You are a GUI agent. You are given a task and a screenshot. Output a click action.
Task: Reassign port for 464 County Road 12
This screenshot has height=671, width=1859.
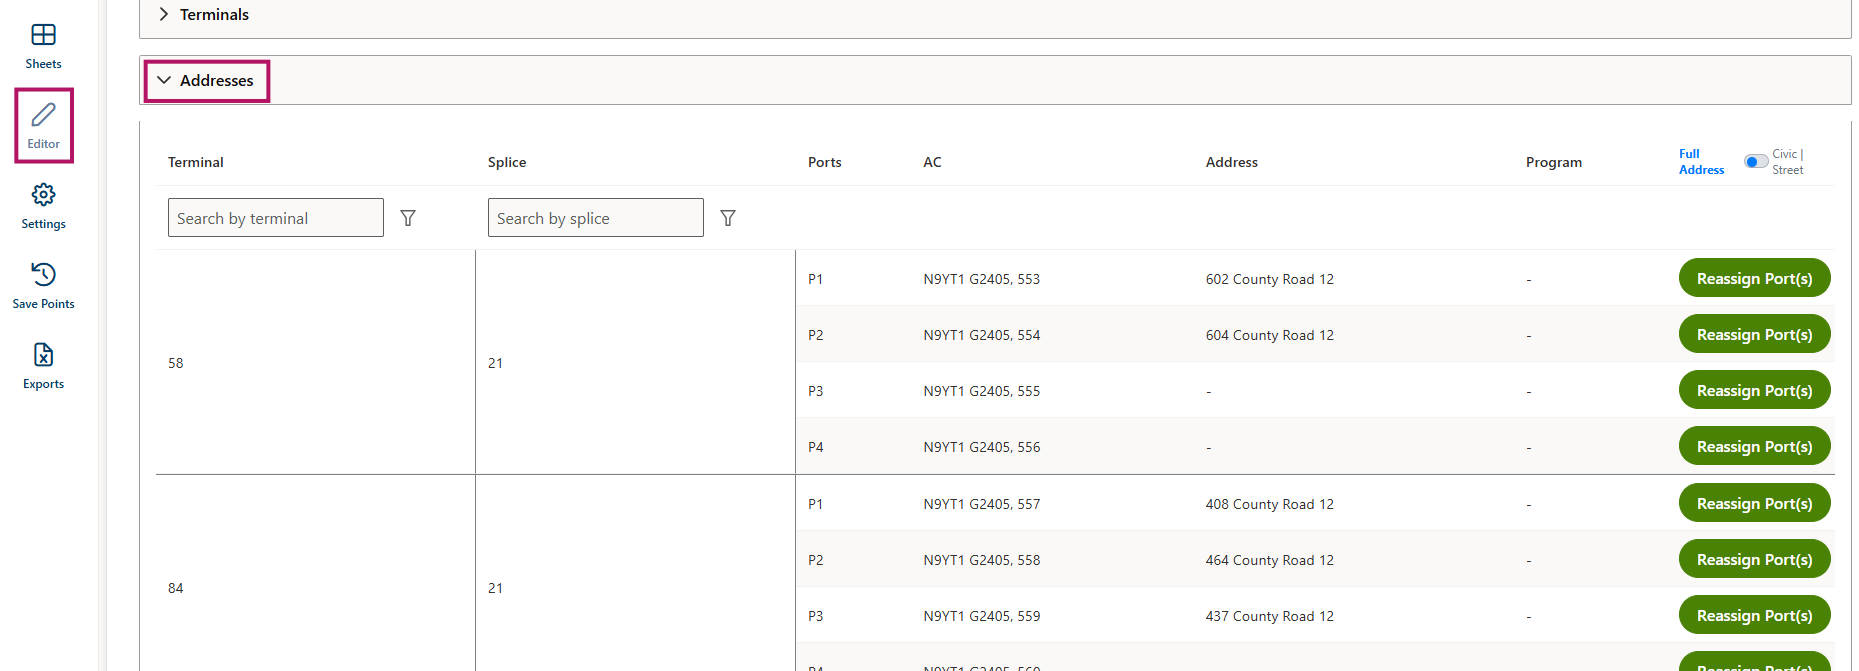1754,560
